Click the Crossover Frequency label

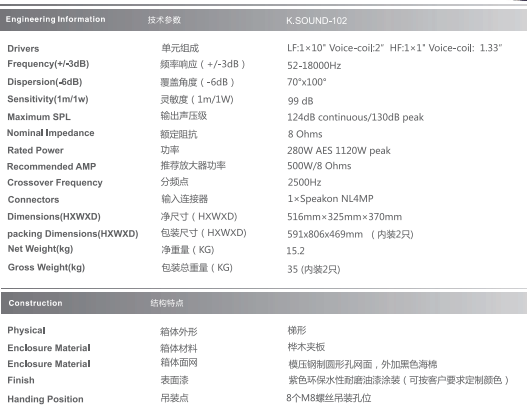pos(55,183)
